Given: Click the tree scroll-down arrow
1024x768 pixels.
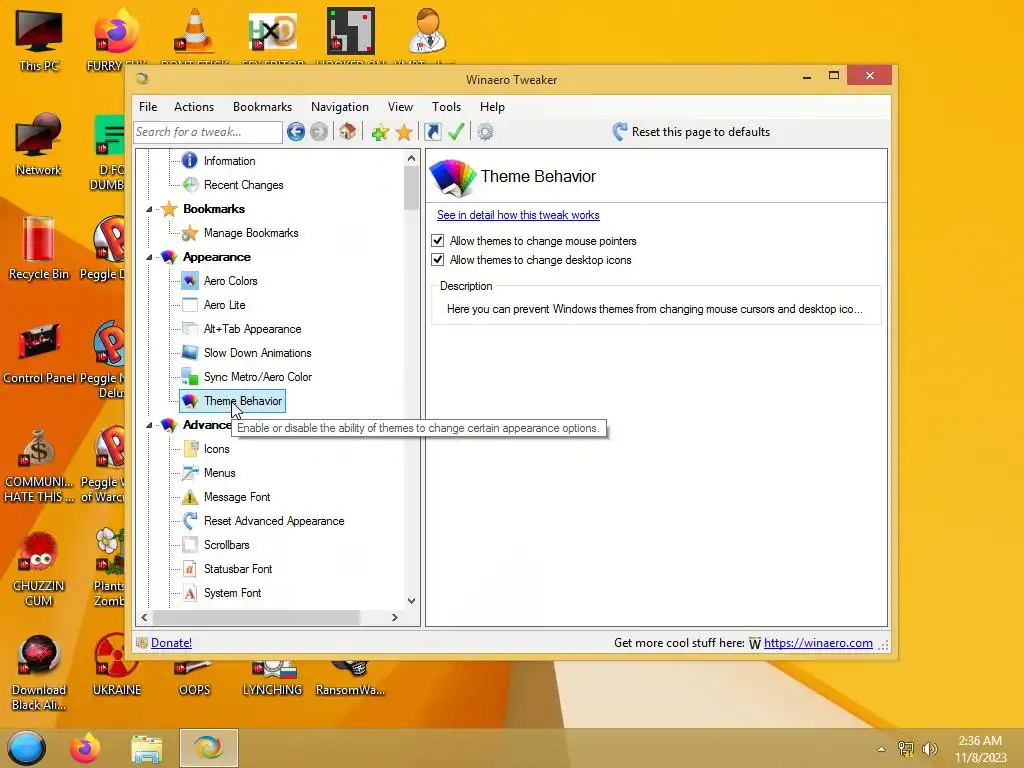Looking at the screenshot, I should pyautogui.click(x=411, y=601).
